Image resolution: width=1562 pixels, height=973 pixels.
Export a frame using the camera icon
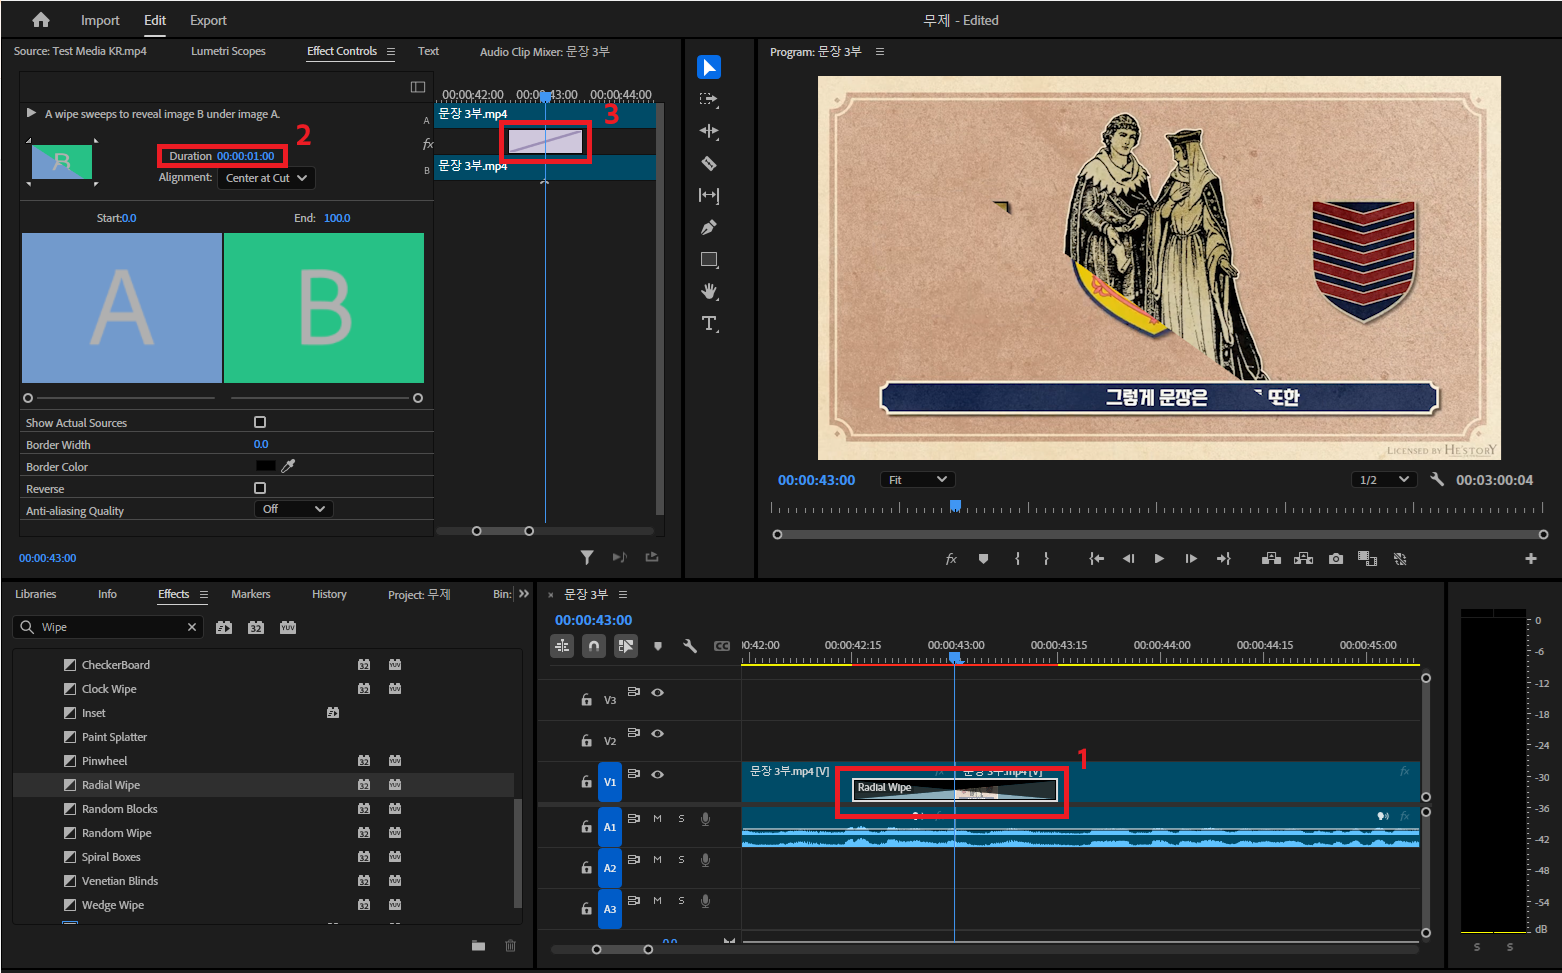point(1335,558)
